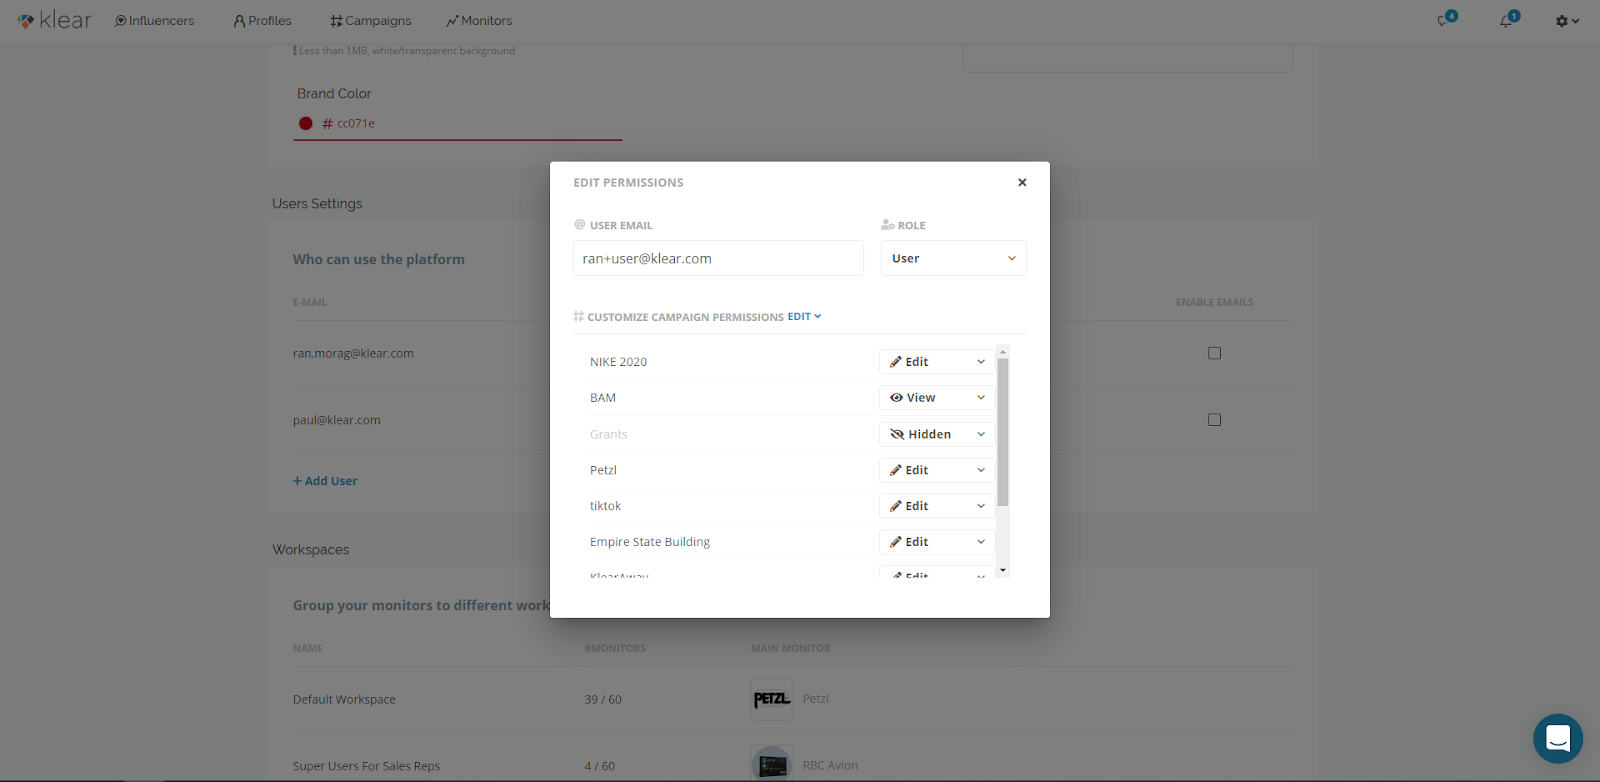The image size is (1600, 782).
Task: Click the Super Users For Sales Reps workspace
Action: click(366, 767)
